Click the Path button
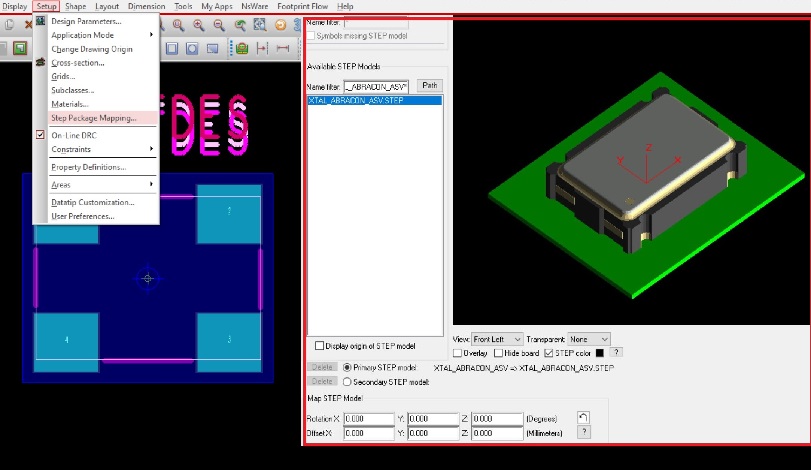The width and height of the screenshot is (811, 470). point(429,86)
